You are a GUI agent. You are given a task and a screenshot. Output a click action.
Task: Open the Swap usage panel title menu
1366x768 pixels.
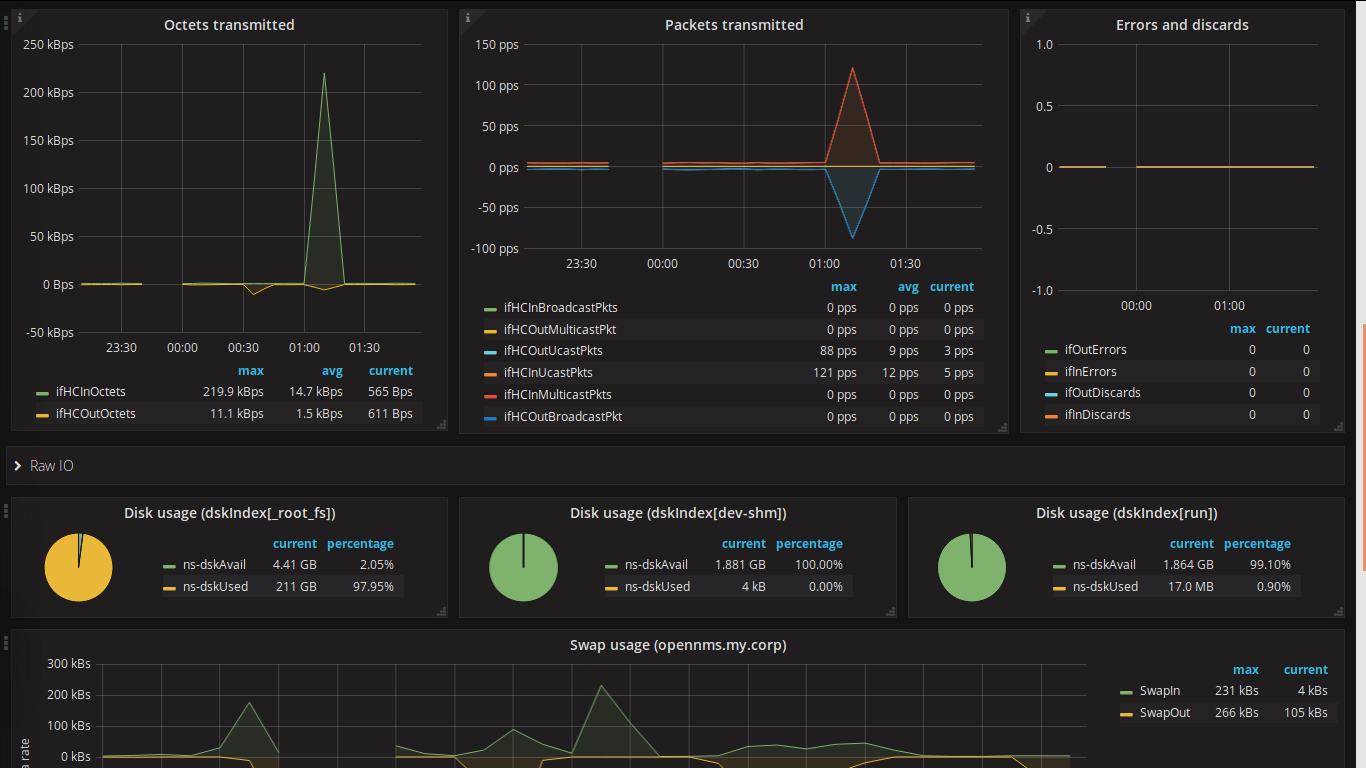tap(678, 645)
